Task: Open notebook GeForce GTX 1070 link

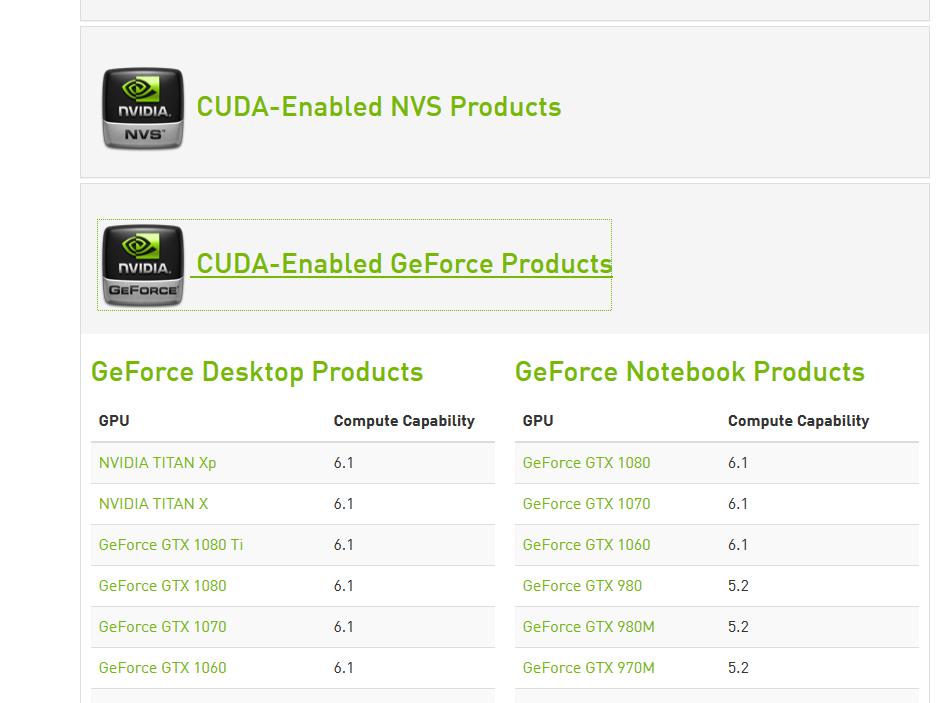Action: click(x=586, y=504)
